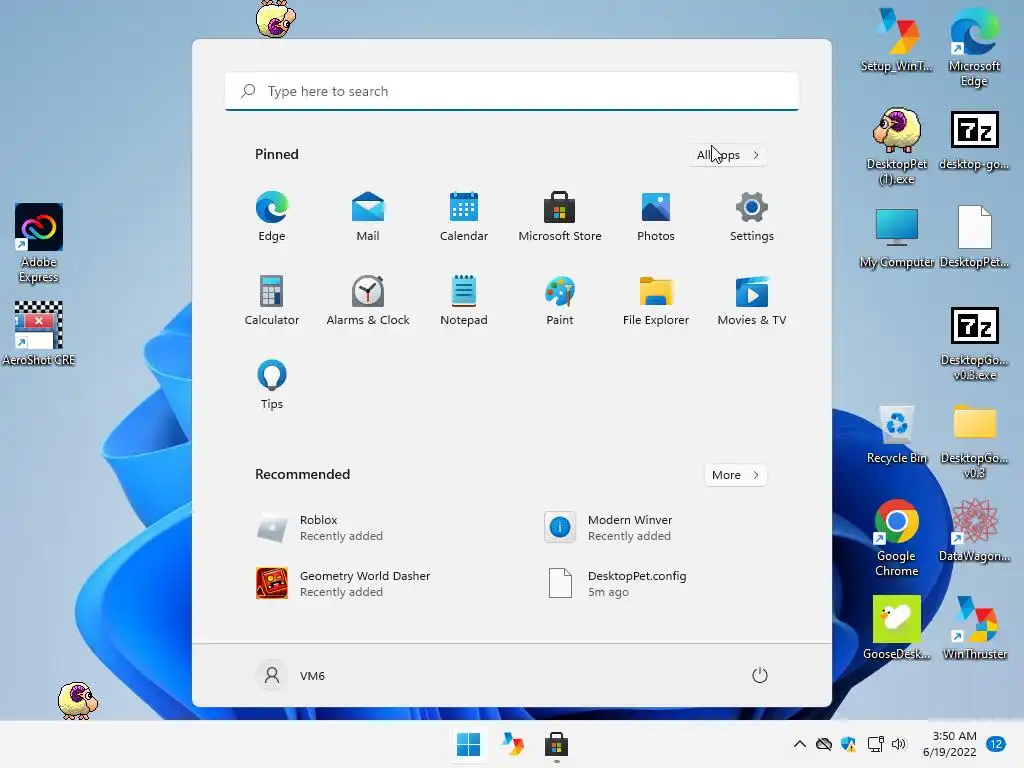Screen dimensions: 1024x768
Task: Select the AeroShot CRE desktop shortcut
Action: (x=39, y=334)
